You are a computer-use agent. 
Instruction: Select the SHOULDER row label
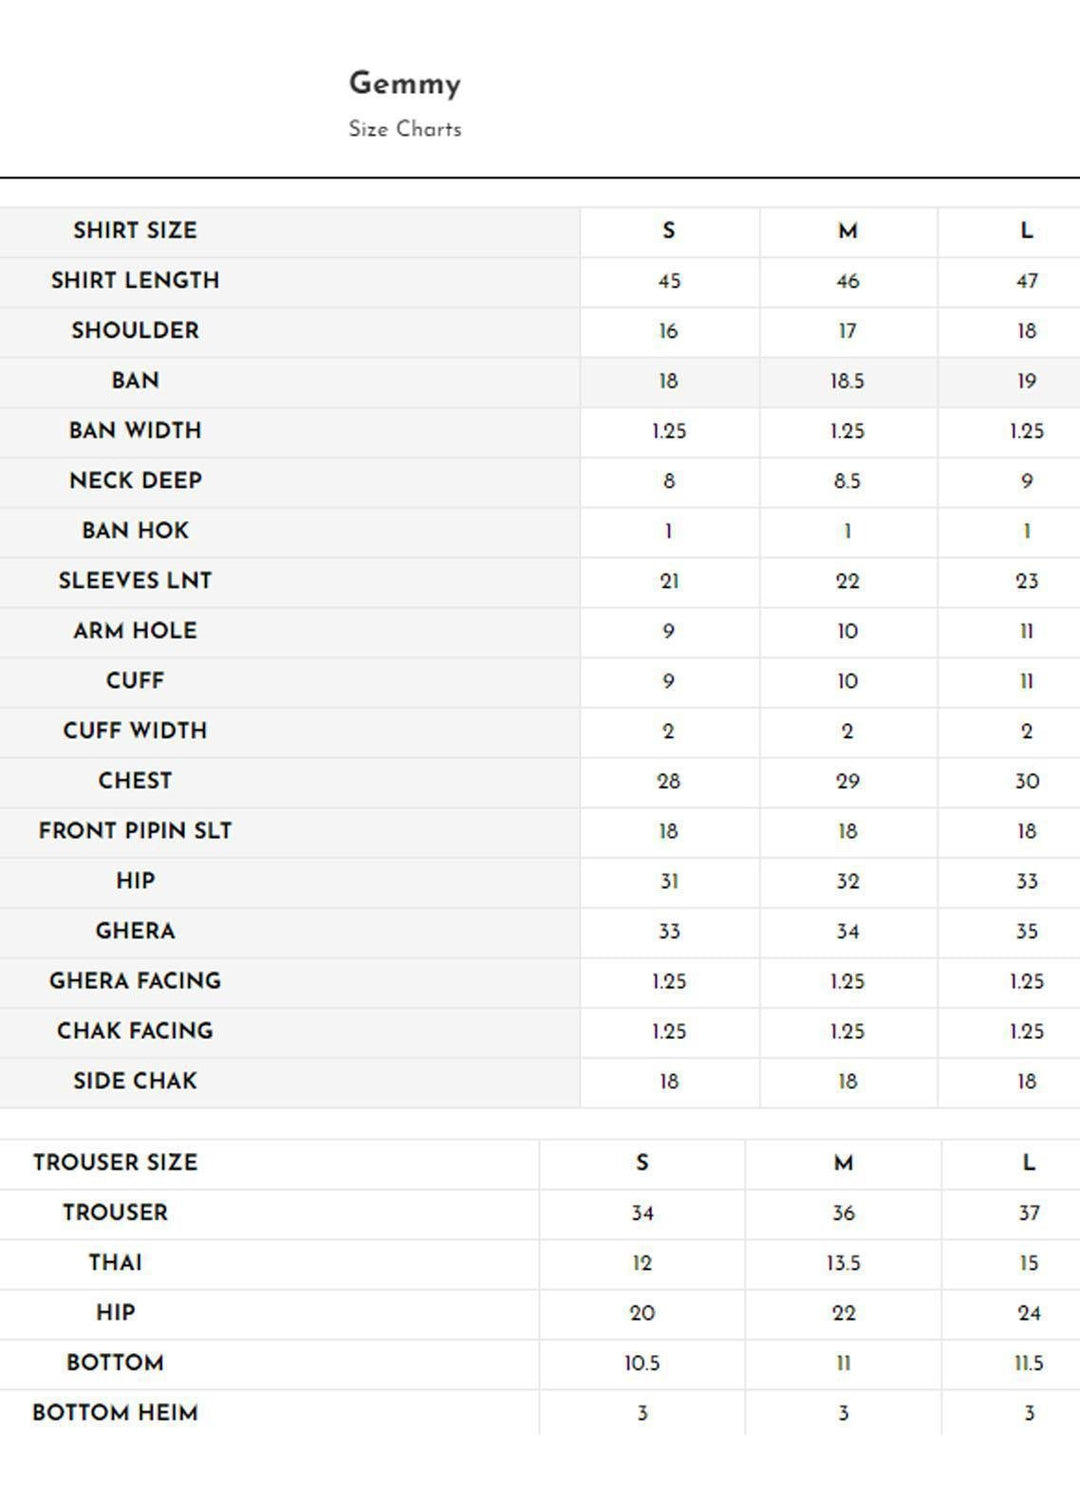[135, 330]
